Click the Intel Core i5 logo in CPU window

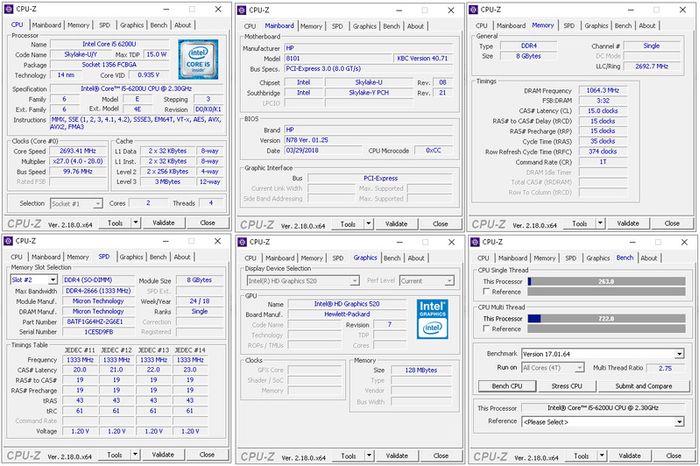[198, 59]
